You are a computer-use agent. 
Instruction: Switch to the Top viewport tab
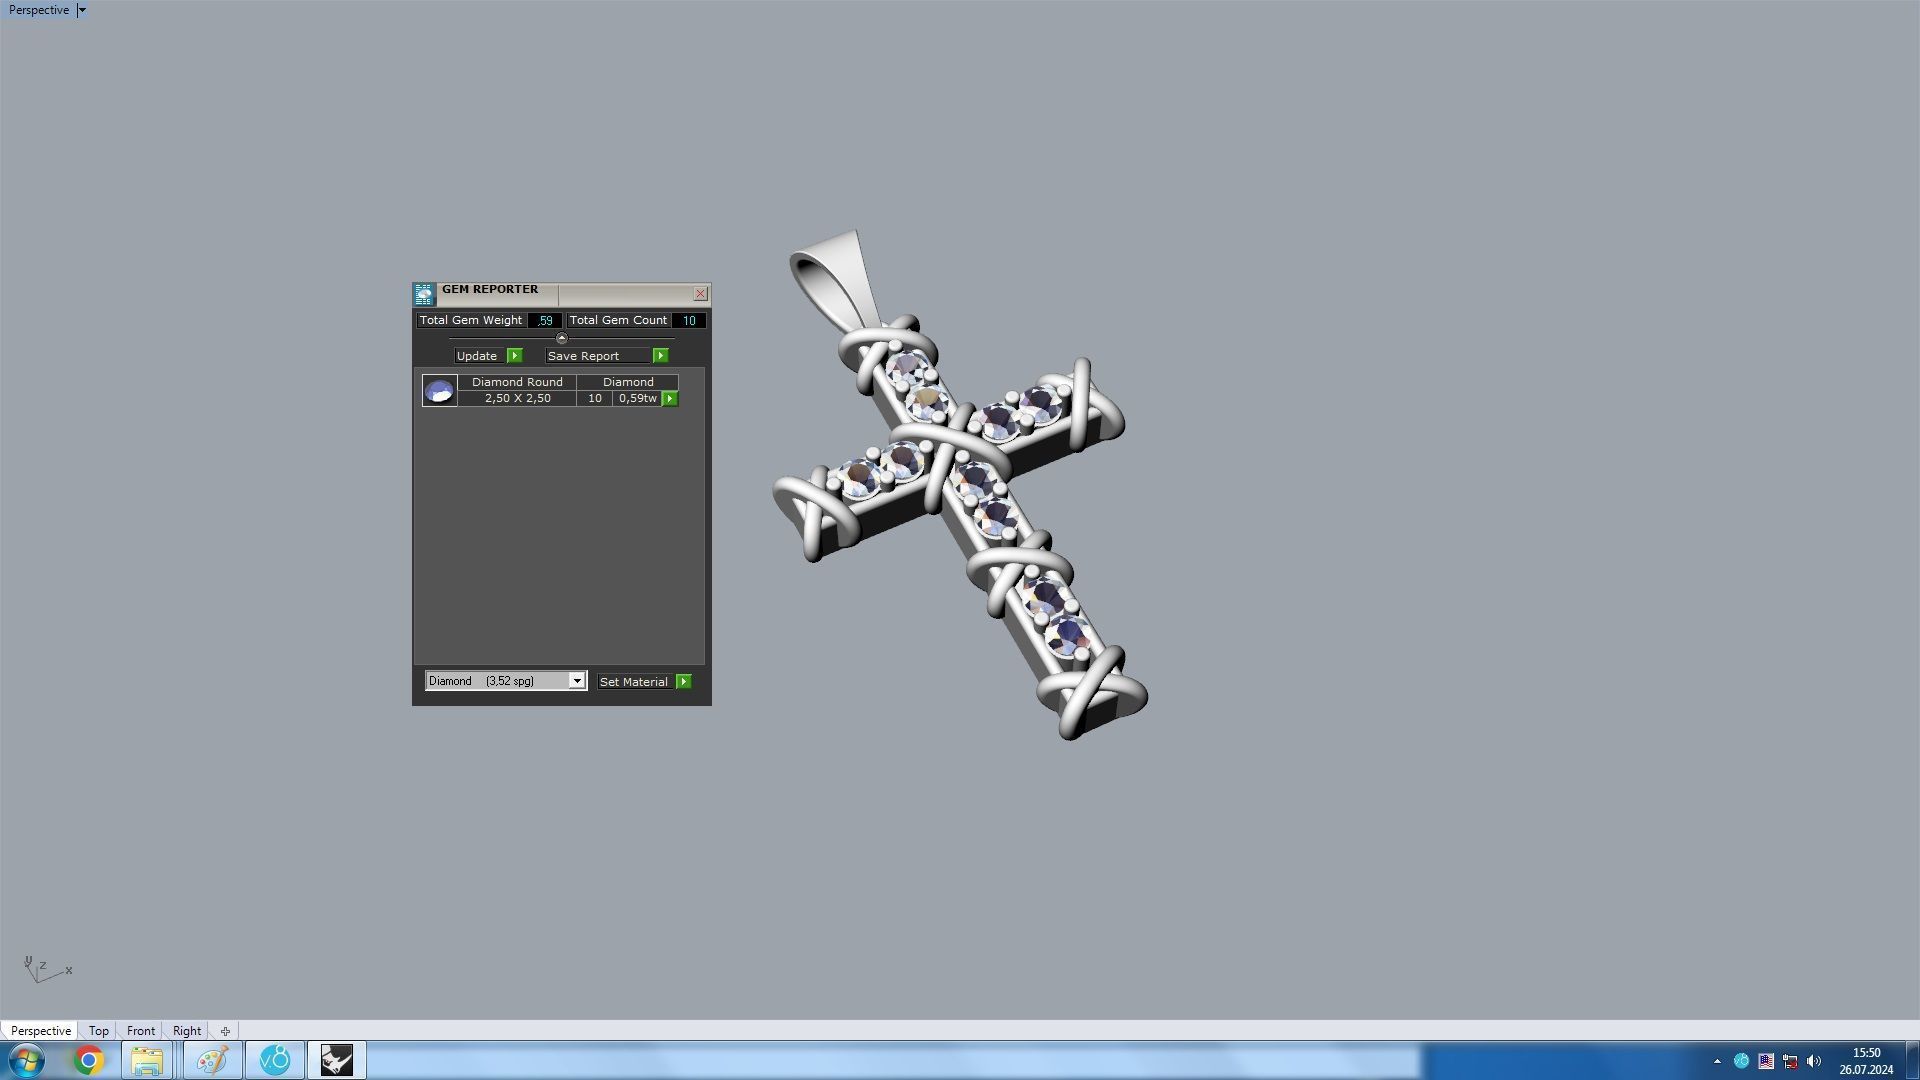(x=98, y=1031)
